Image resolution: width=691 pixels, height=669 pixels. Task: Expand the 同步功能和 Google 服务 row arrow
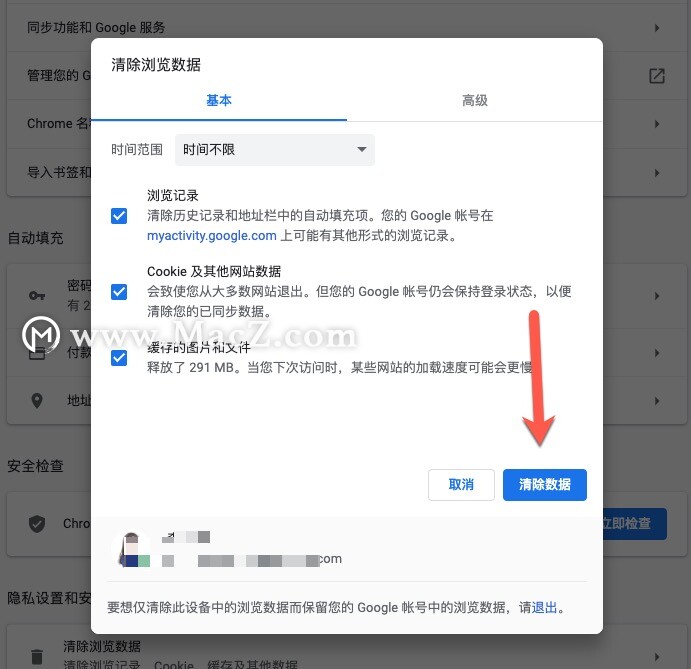657,28
